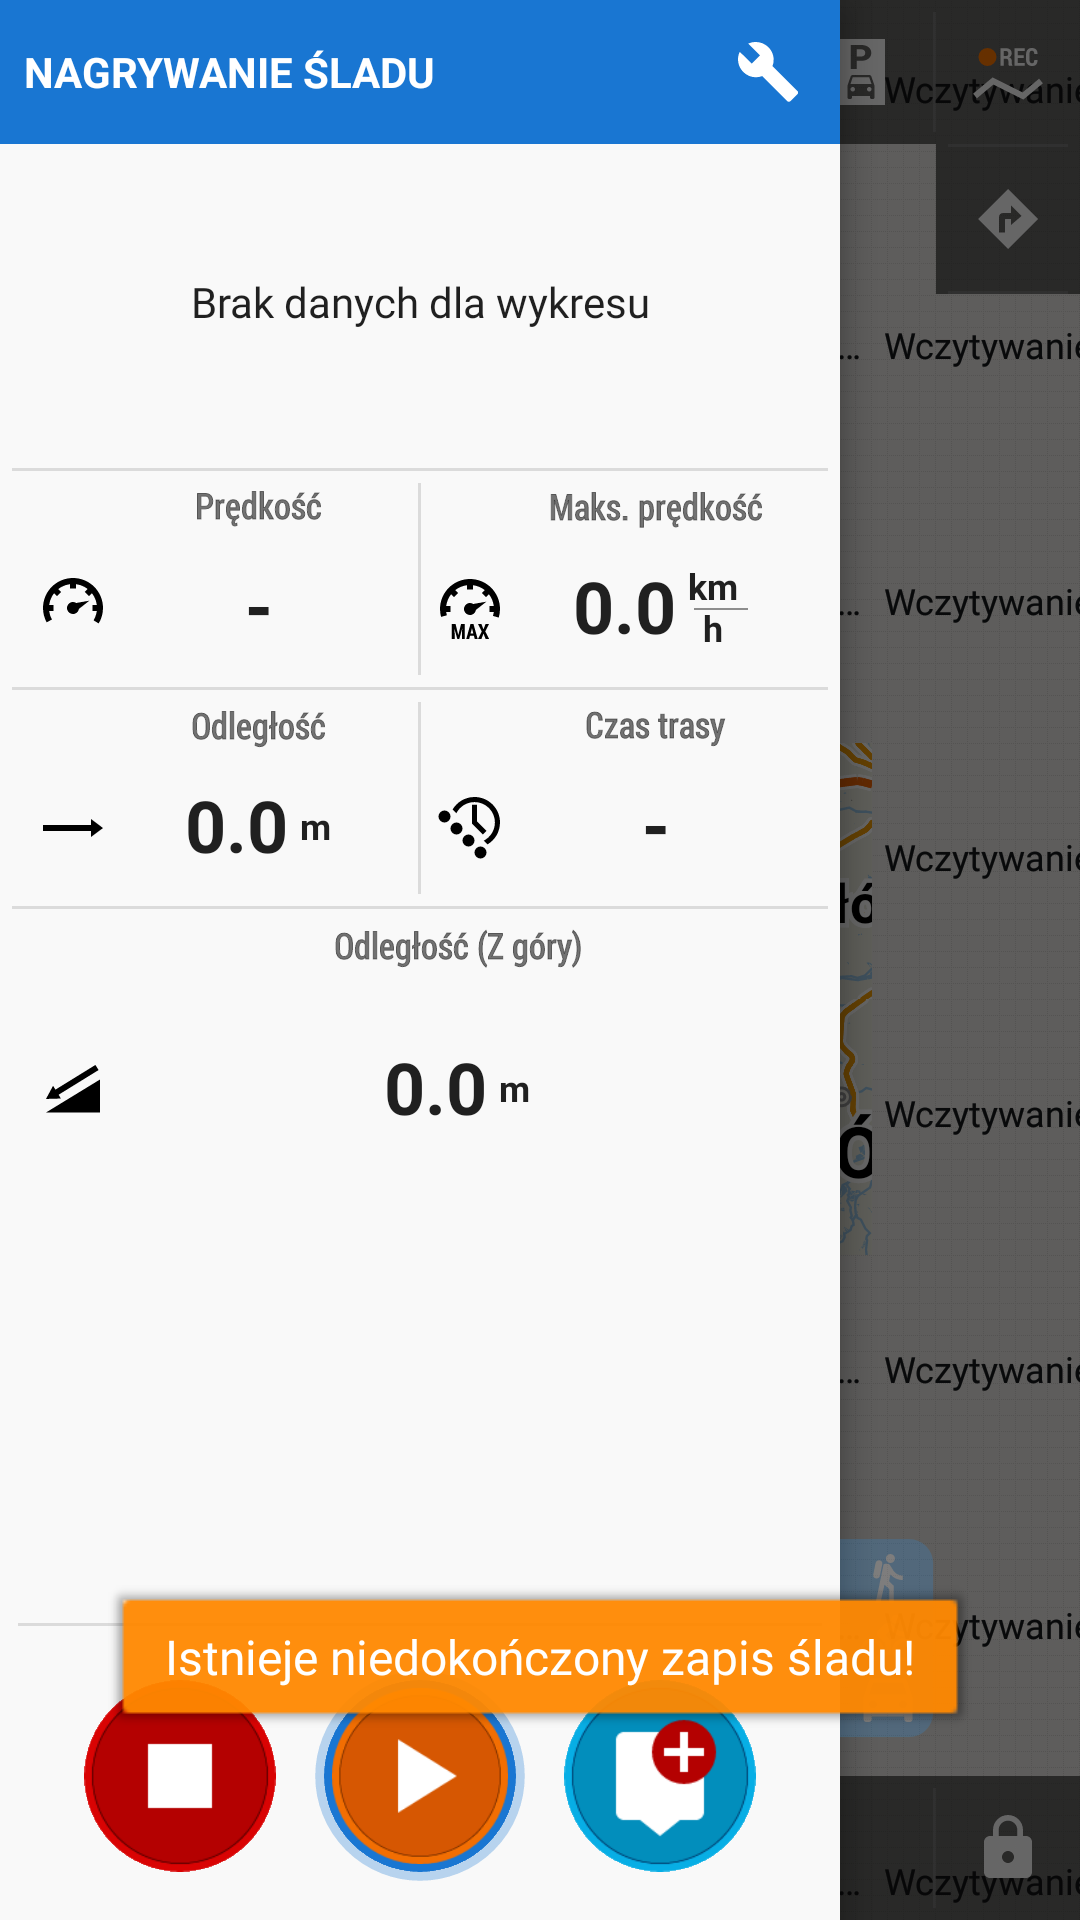The height and width of the screenshot is (1920, 1080).
Task: Tap the REC track recording indicator
Action: tap(1008, 72)
